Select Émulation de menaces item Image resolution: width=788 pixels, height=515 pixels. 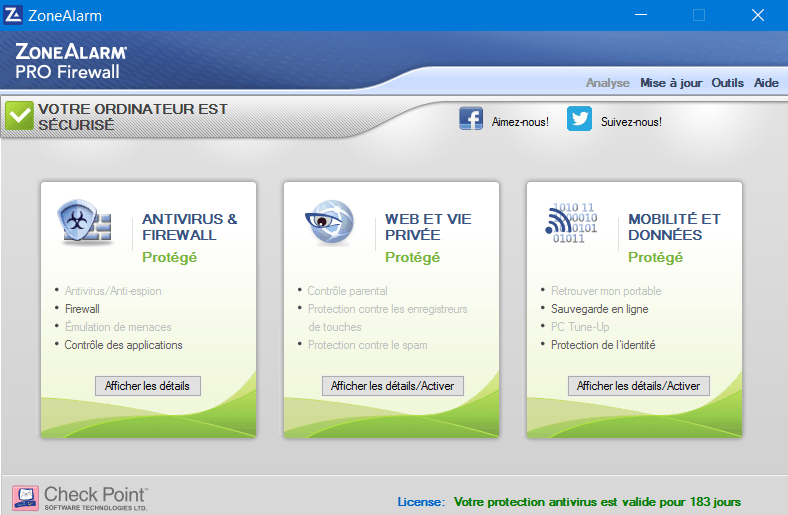click(118, 327)
